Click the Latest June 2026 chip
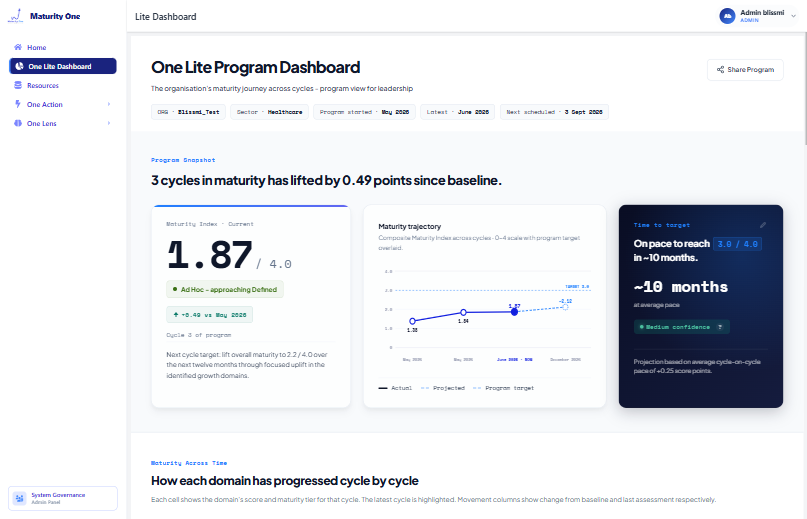The width and height of the screenshot is (807, 519). (458, 112)
